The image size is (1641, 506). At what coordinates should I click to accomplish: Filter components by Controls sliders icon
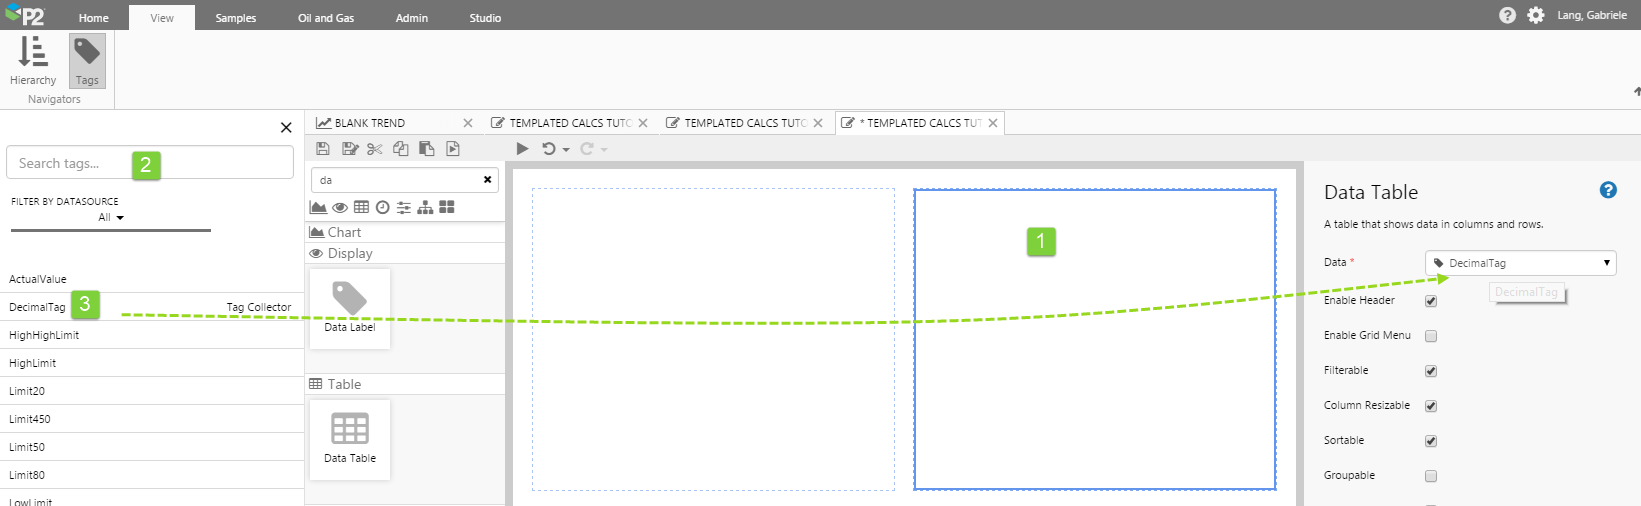[404, 207]
